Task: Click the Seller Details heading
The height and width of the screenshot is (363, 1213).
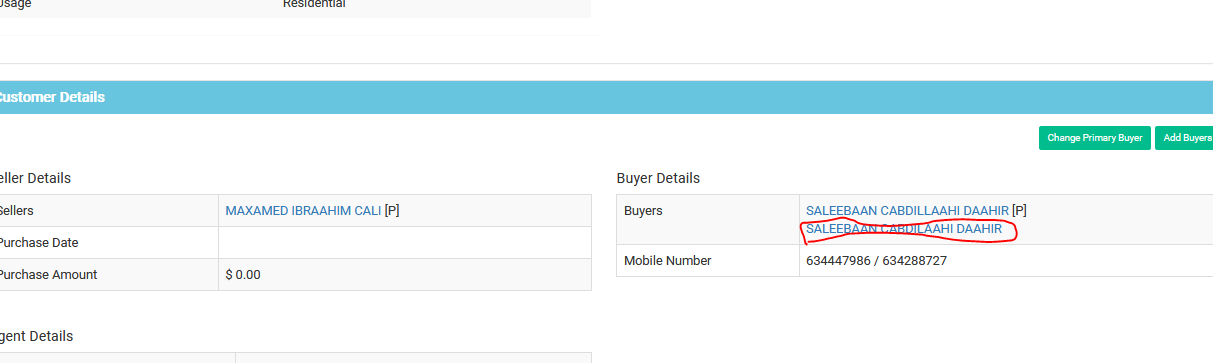Action: [35, 178]
